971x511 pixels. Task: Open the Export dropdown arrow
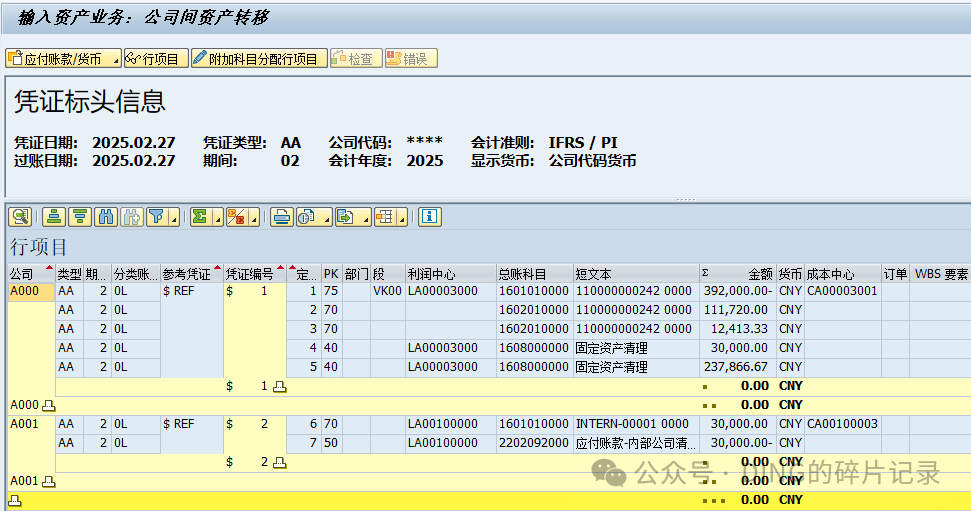coord(365,217)
